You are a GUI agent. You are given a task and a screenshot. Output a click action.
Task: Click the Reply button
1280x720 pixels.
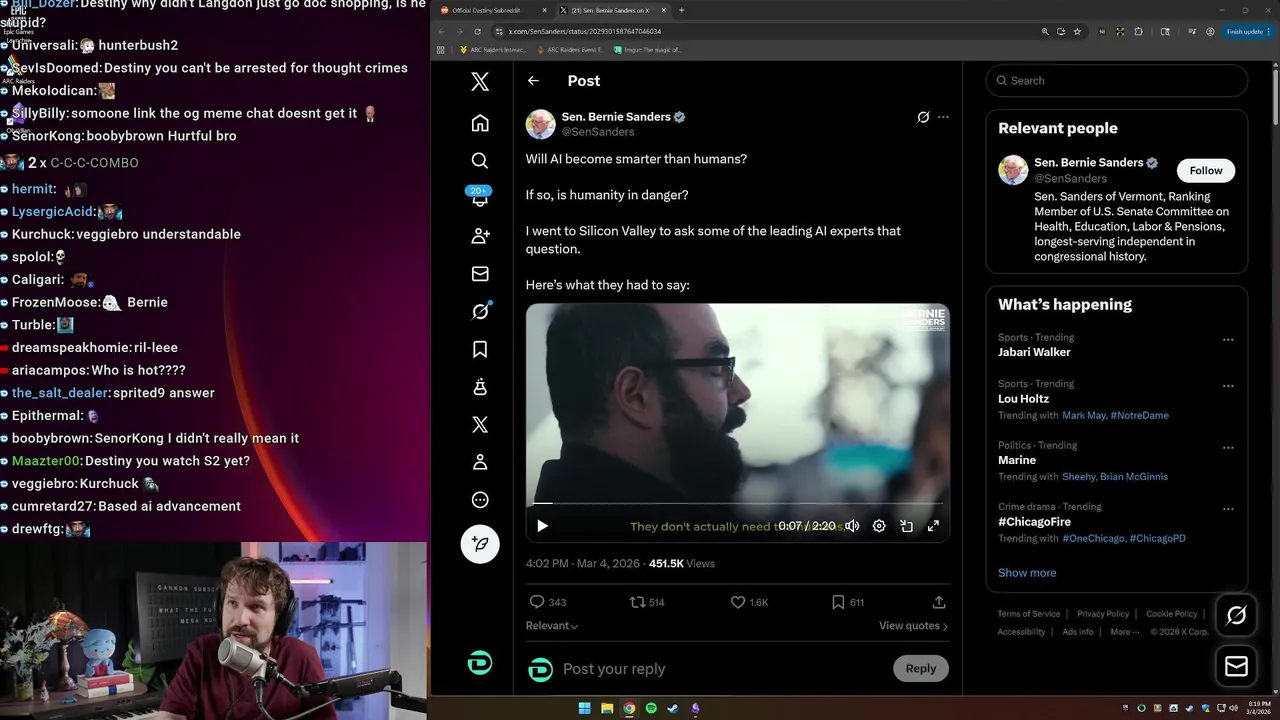coord(921,669)
